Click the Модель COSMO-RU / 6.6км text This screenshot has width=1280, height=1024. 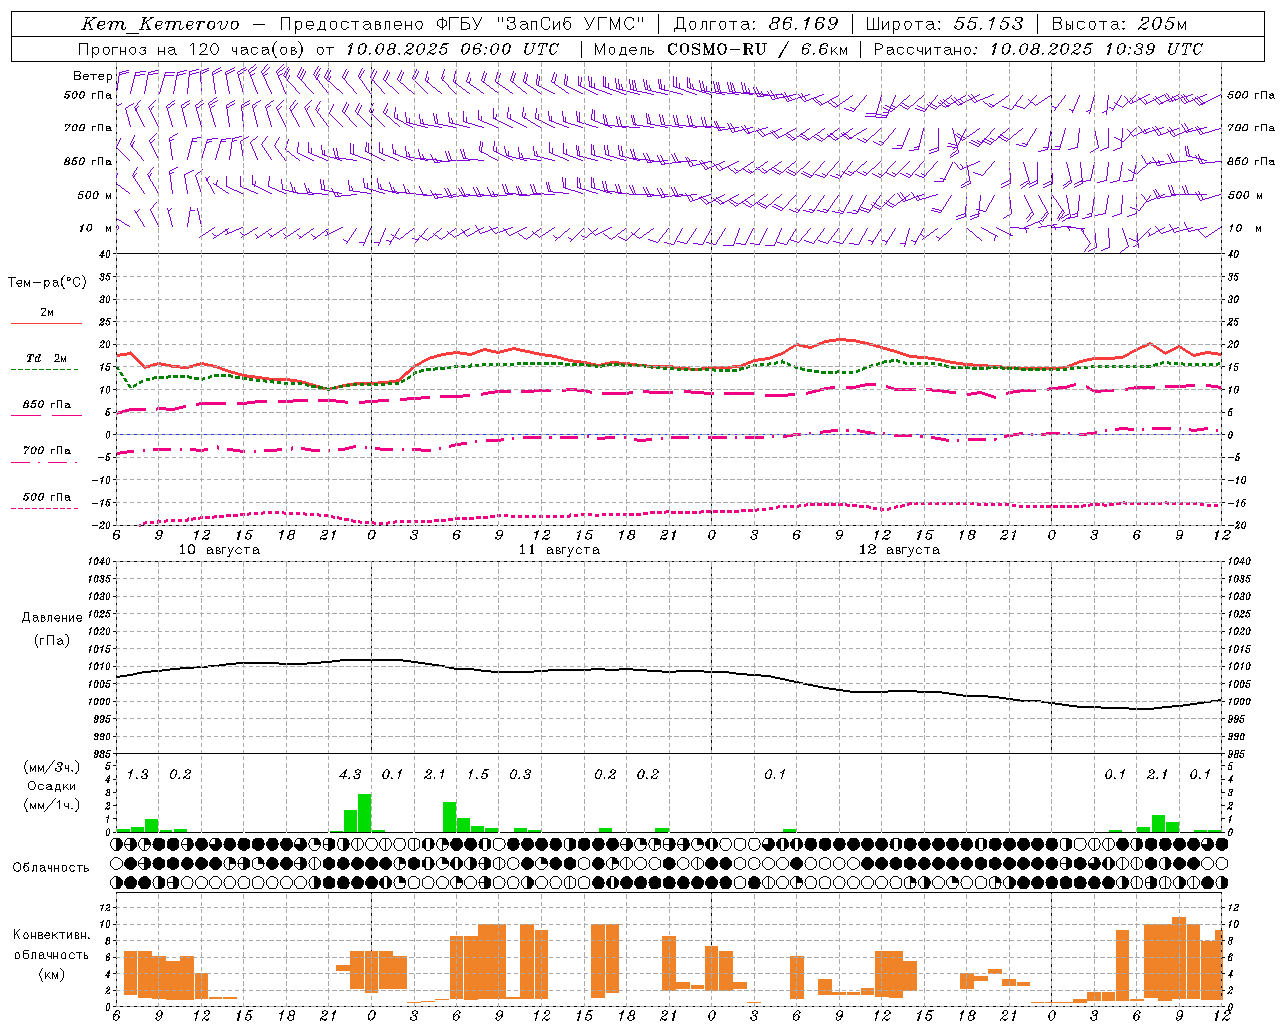pyautogui.click(x=721, y=48)
